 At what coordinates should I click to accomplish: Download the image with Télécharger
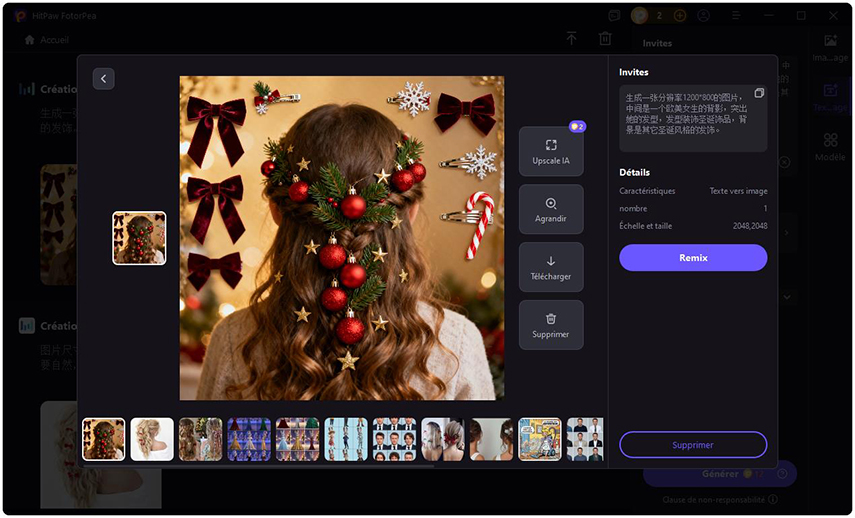551,267
